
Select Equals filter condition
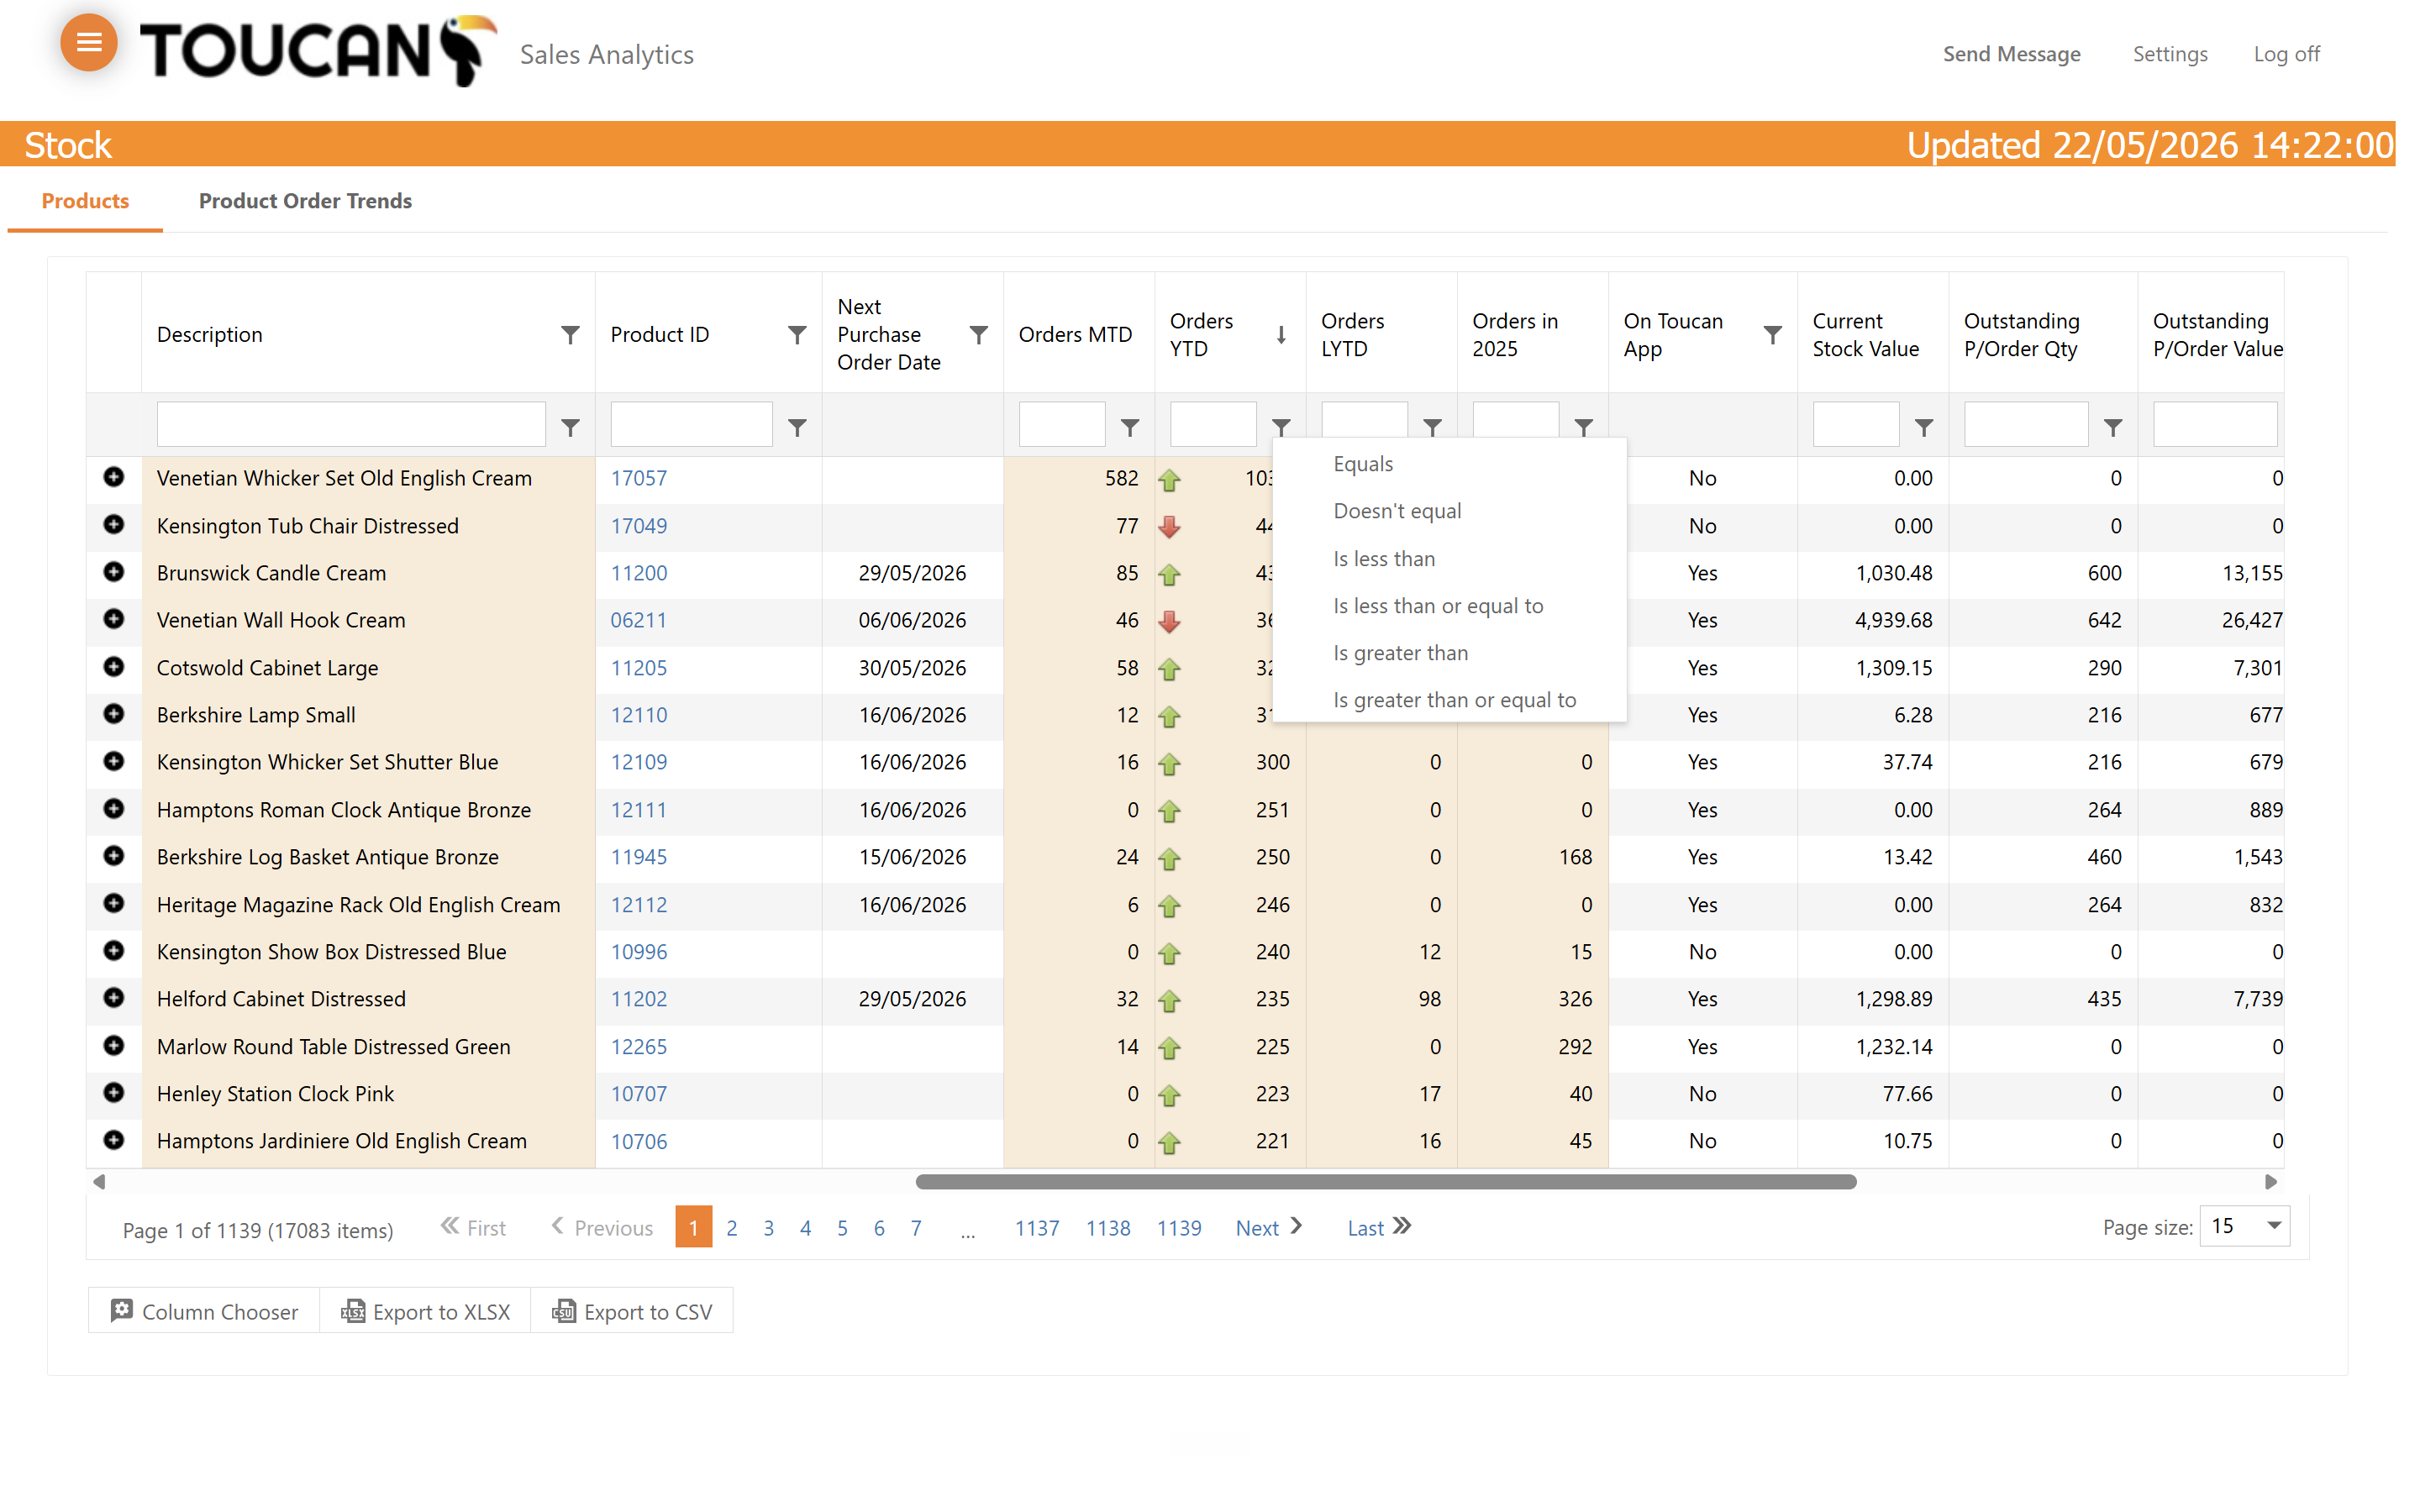pos(1449,464)
